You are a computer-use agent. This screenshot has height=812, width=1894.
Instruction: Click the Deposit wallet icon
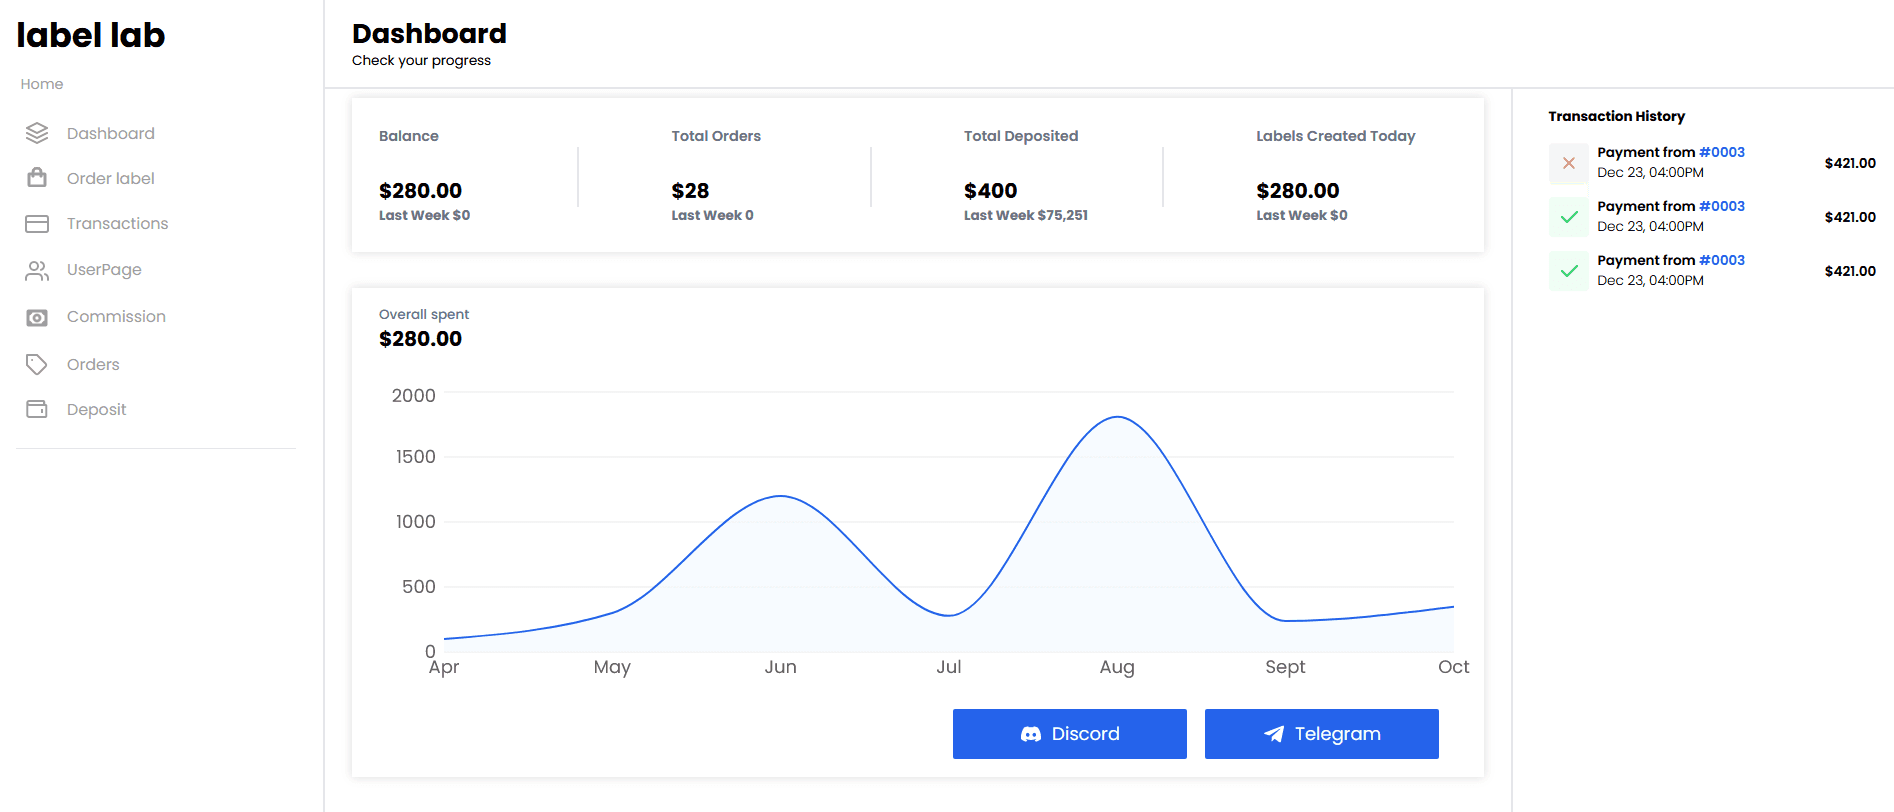pyautogui.click(x=37, y=409)
